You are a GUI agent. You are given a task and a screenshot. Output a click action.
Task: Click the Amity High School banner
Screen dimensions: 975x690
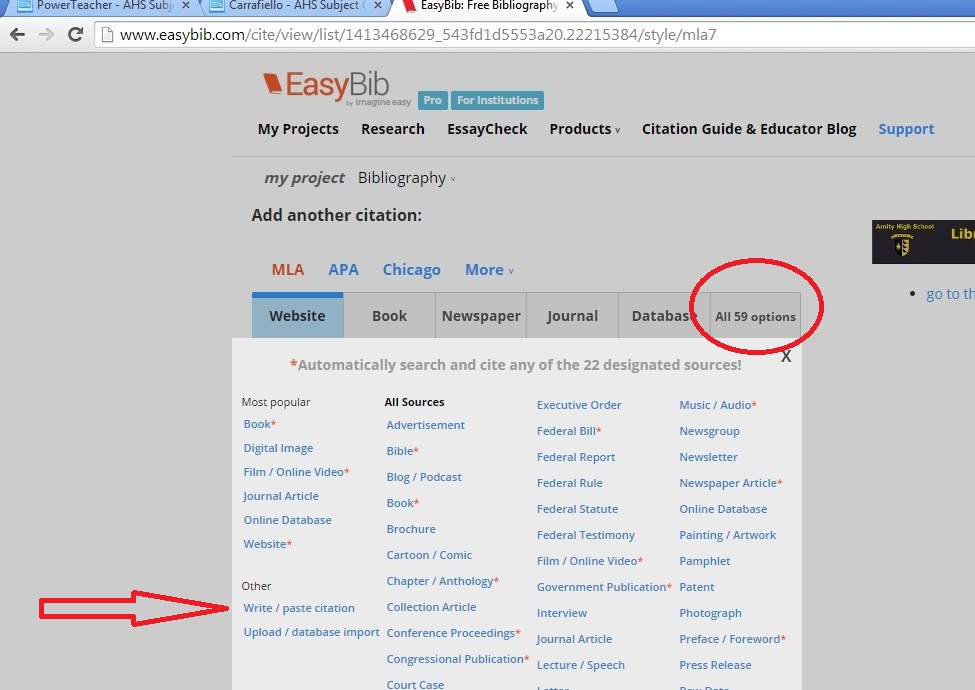click(923, 242)
